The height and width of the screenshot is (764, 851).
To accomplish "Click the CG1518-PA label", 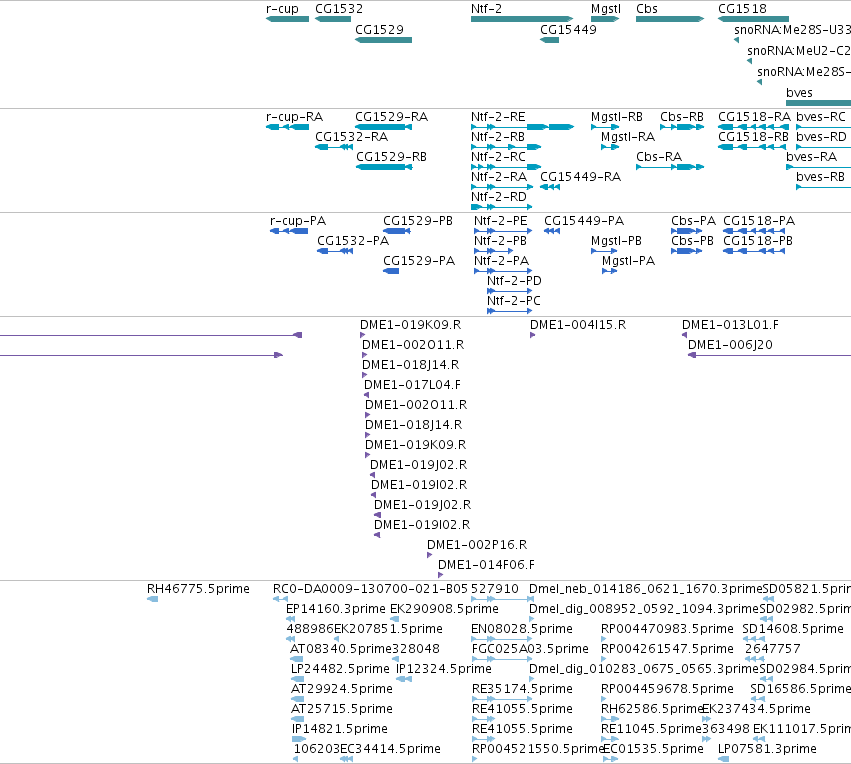I will [759, 221].
